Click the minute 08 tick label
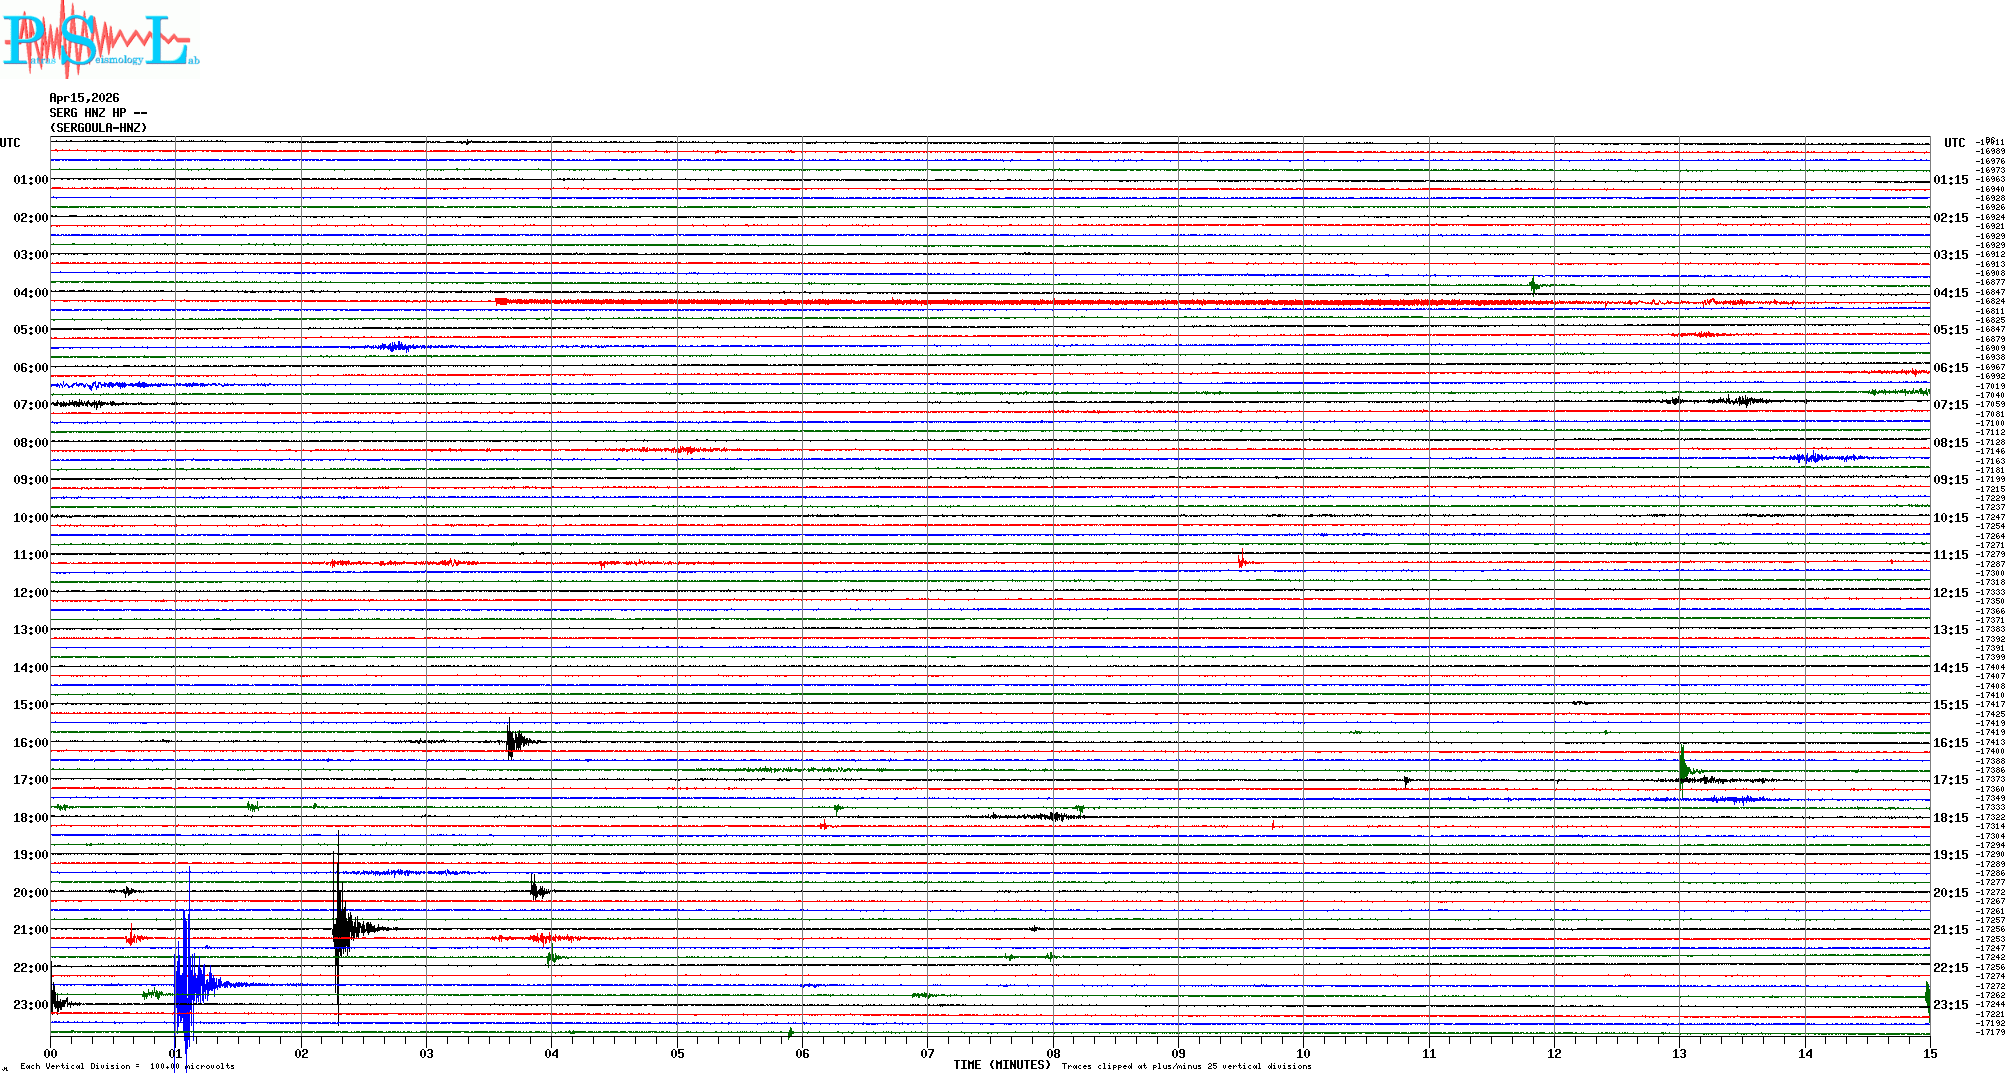This screenshot has height=1080, width=2010. coord(1053,1053)
